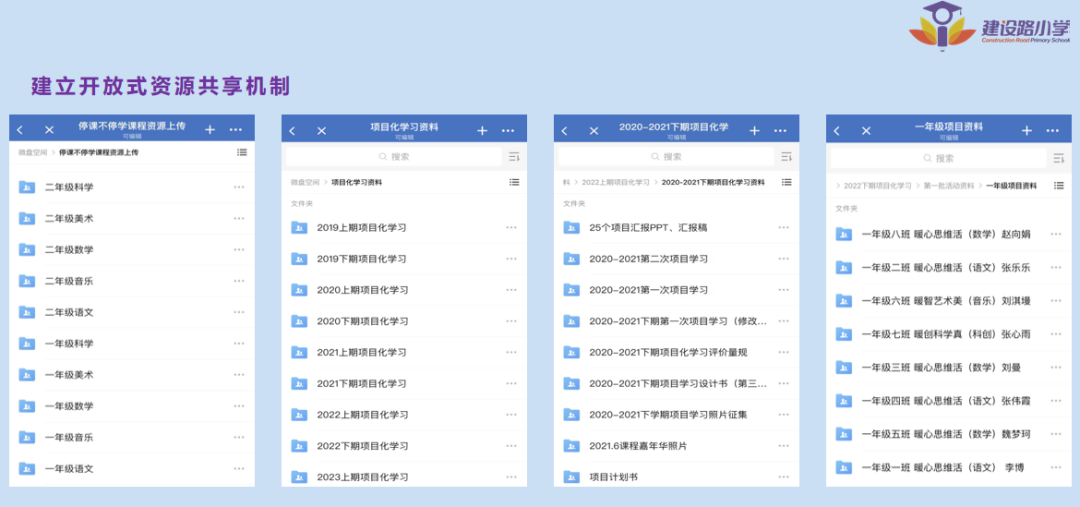Open more options for 一年级语文 folder
The width and height of the screenshot is (1080, 507).
point(239,468)
